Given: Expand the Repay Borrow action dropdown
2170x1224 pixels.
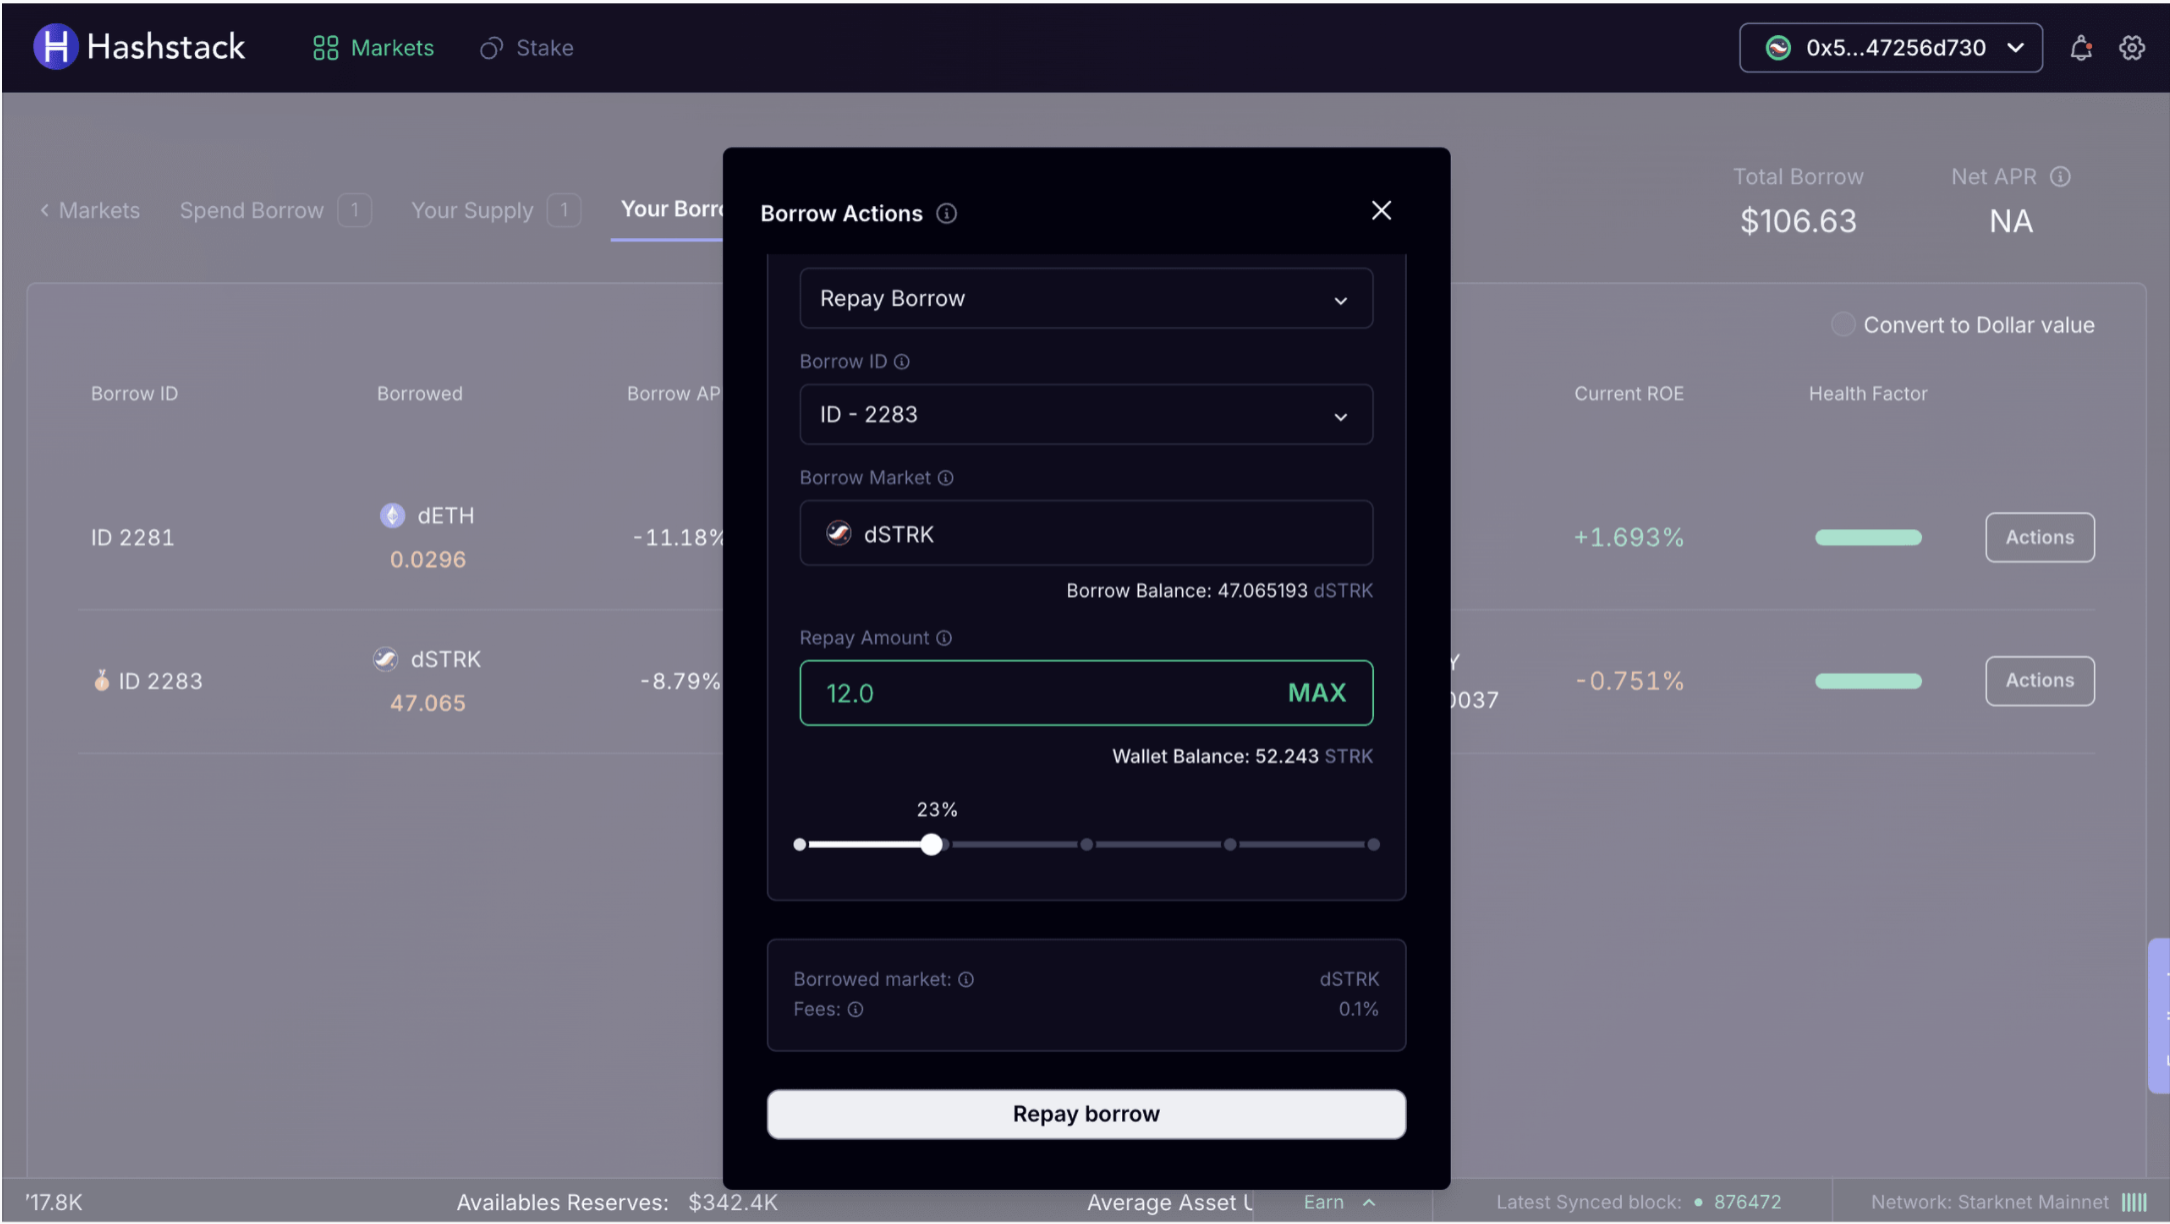Looking at the screenshot, I should click(x=1085, y=299).
